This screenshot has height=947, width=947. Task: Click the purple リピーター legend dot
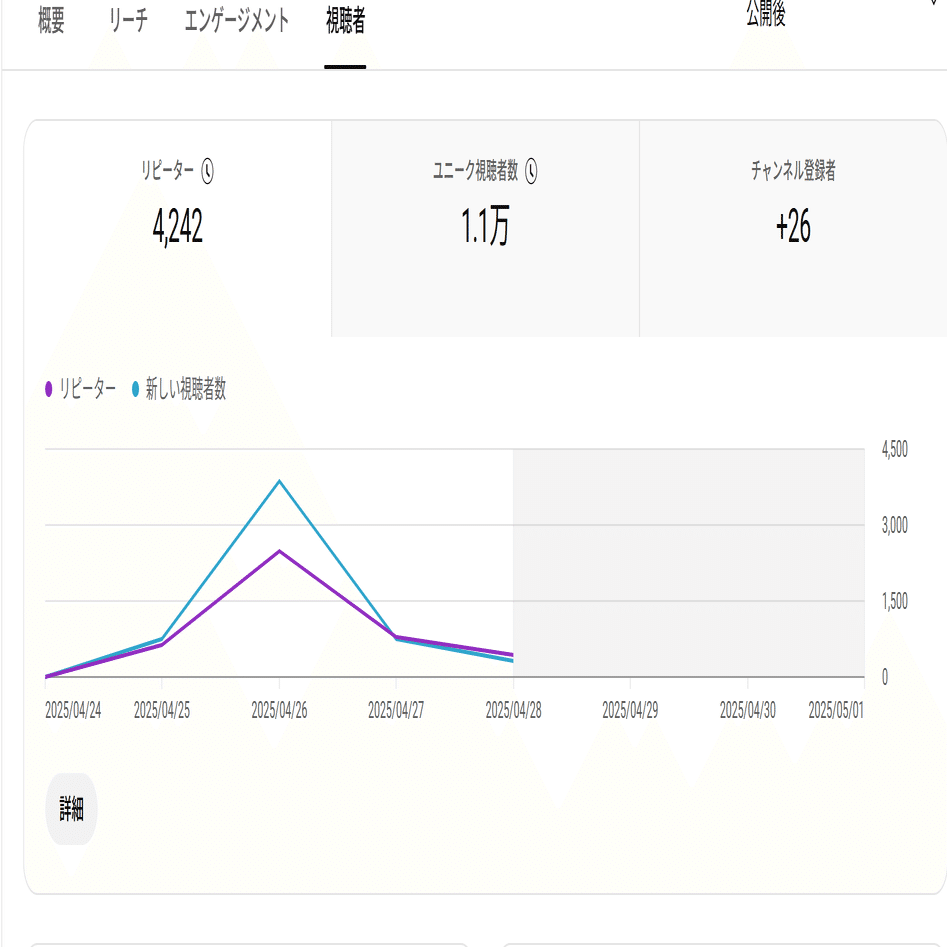[x=49, y=389]
